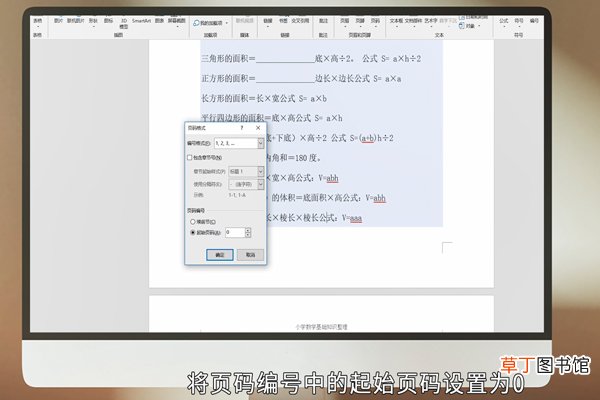Screen dimensions: 600x400
Task: Confirm with the OK (确定) button
Action: coord(220,255)
